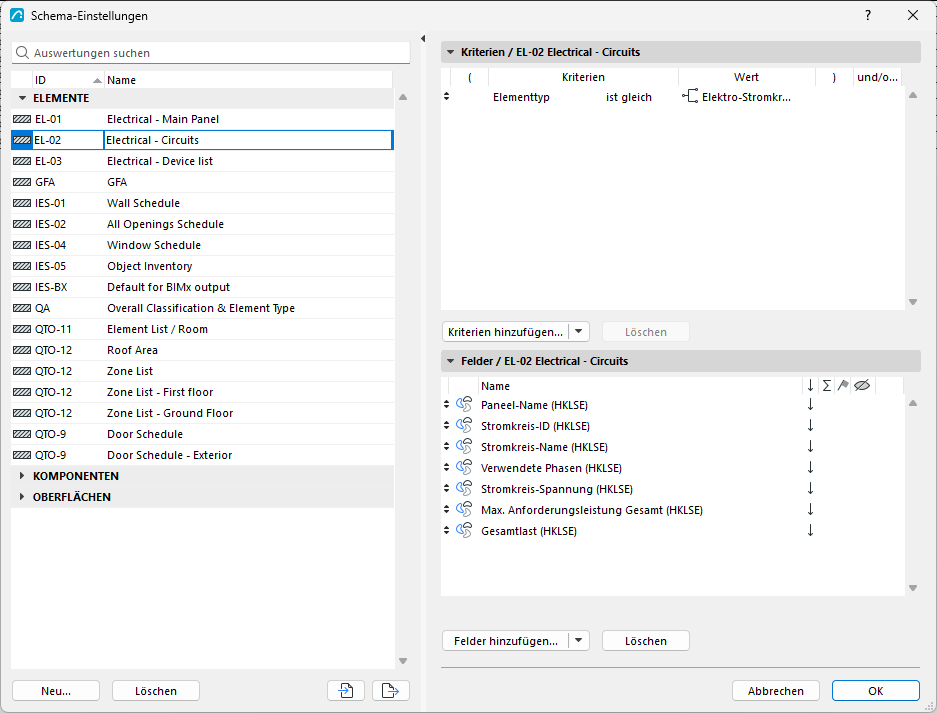The width and height of the screenshot is (937, 713).
Task: Click the property icon beside Gesamtlast (HKLSE)
Action: pyautogui.click(x=464, y=531)
